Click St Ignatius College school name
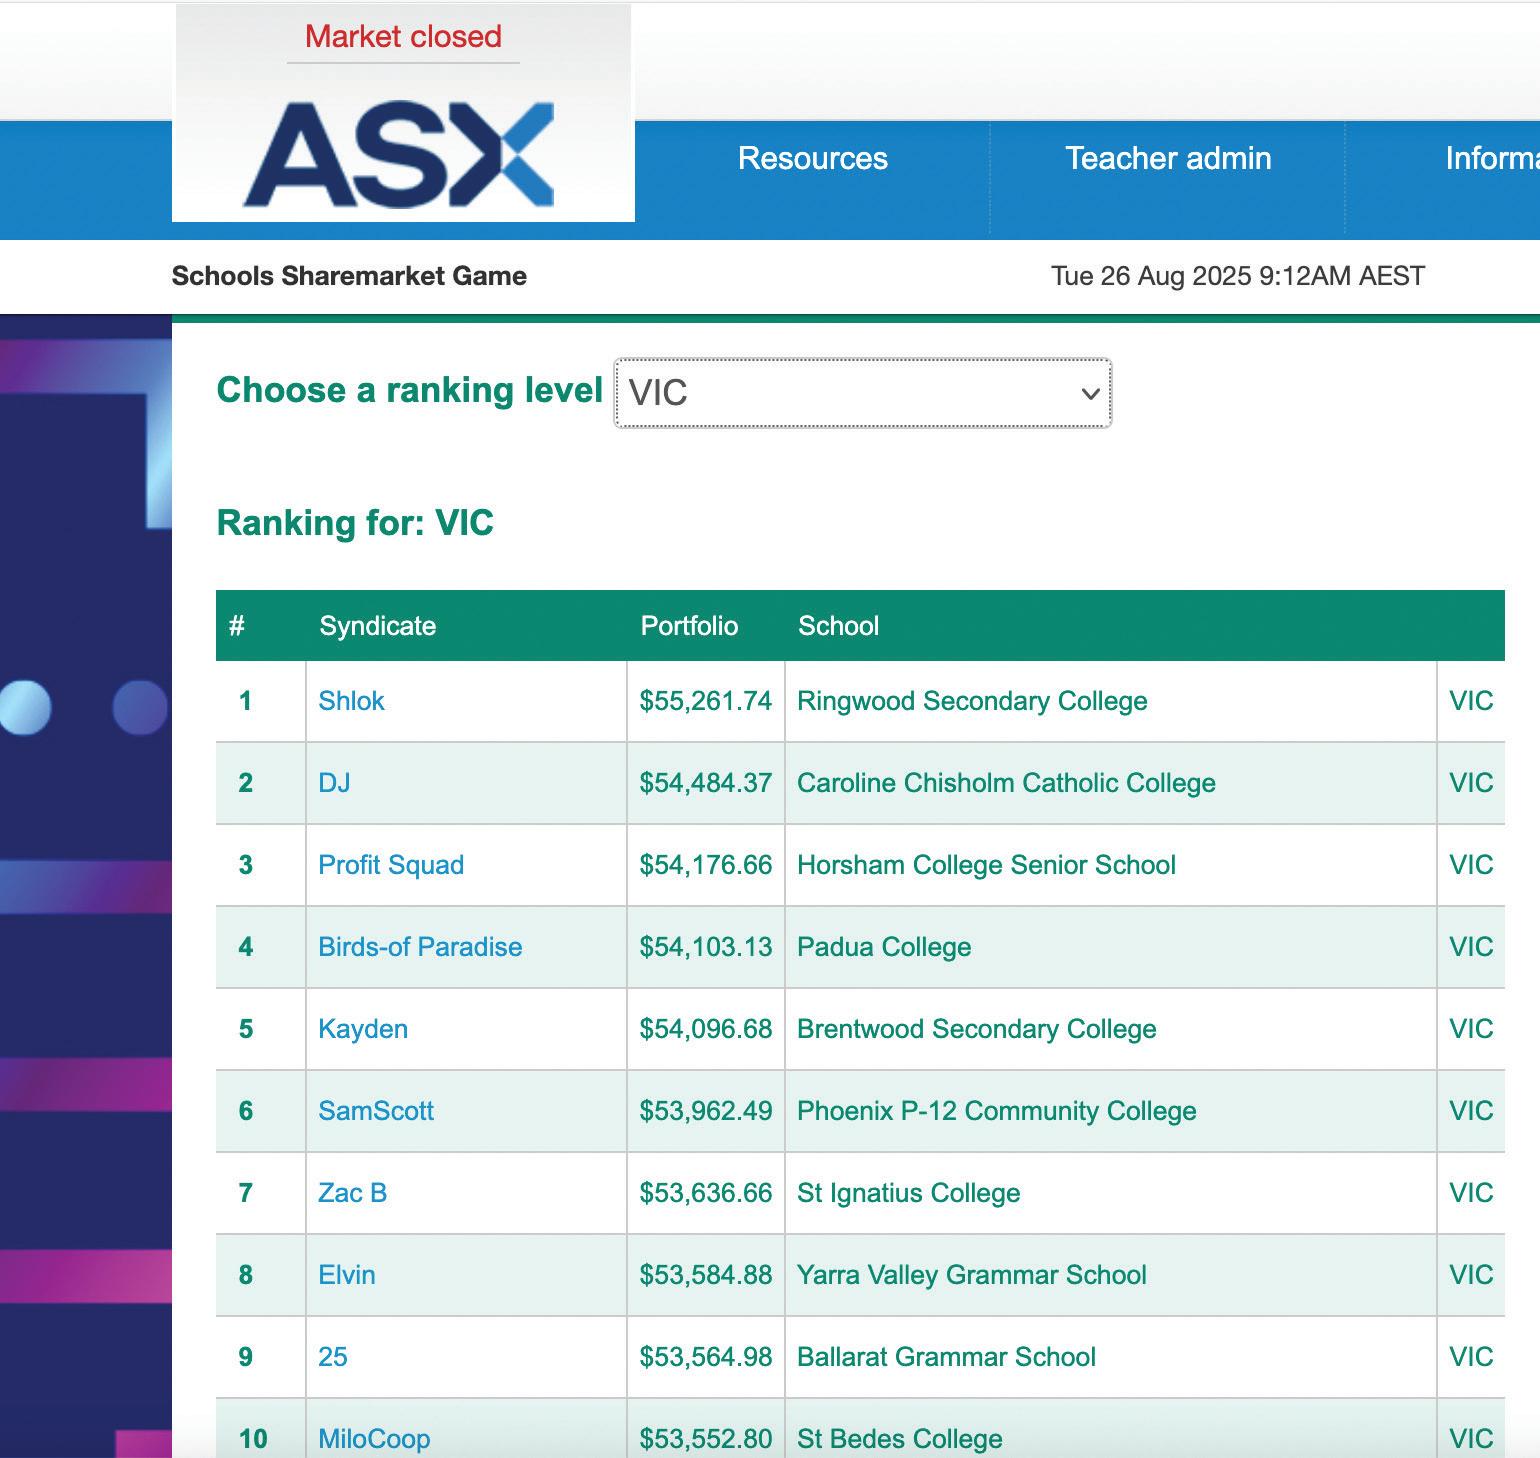 click(909, 1193)
